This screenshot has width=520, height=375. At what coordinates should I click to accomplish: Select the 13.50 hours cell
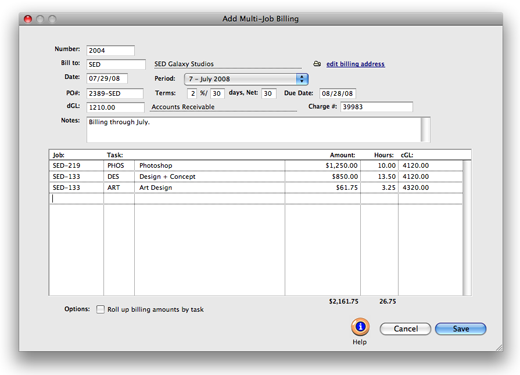[x=379, y=177]
